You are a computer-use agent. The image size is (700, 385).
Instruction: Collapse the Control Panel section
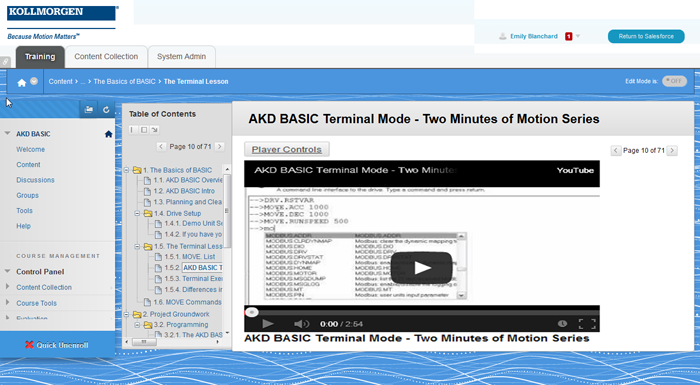(x=7, y=271)
